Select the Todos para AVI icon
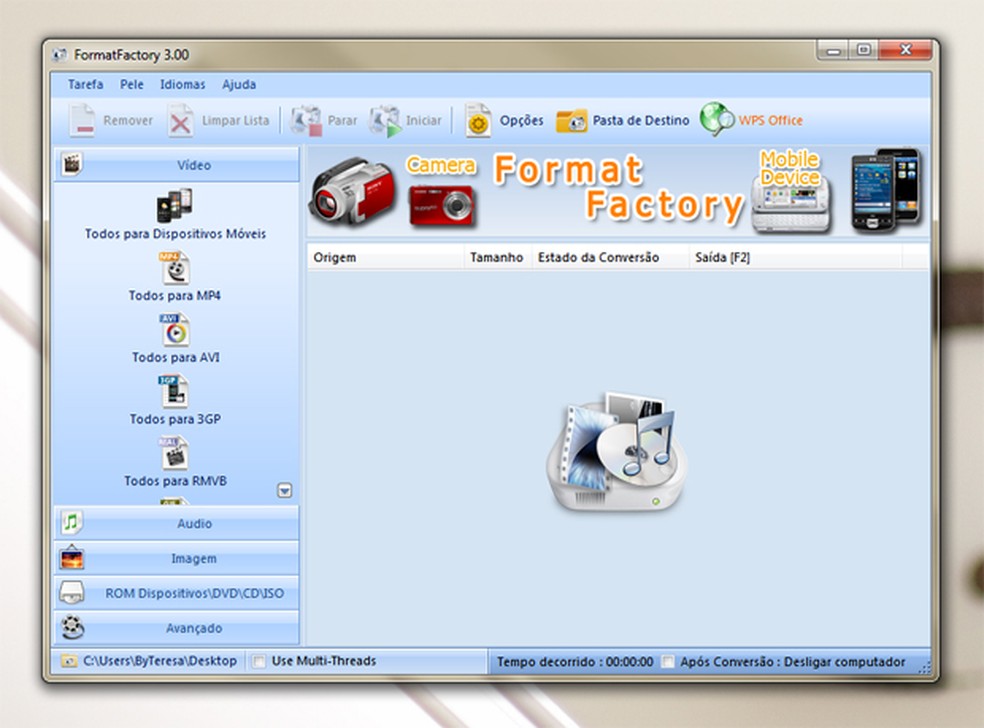984x728 pixels. click(x=174, y=330)
